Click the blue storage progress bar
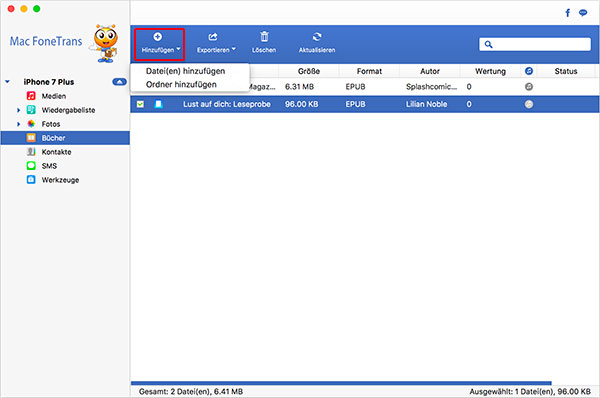Screen dimensions: 600x398 pos(341,383)
